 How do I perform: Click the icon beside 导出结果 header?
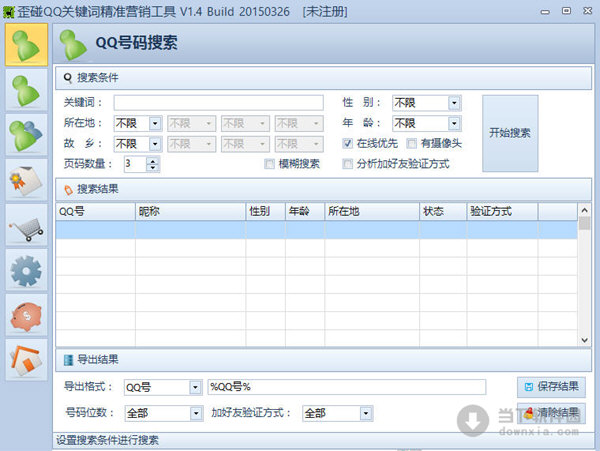68,360
